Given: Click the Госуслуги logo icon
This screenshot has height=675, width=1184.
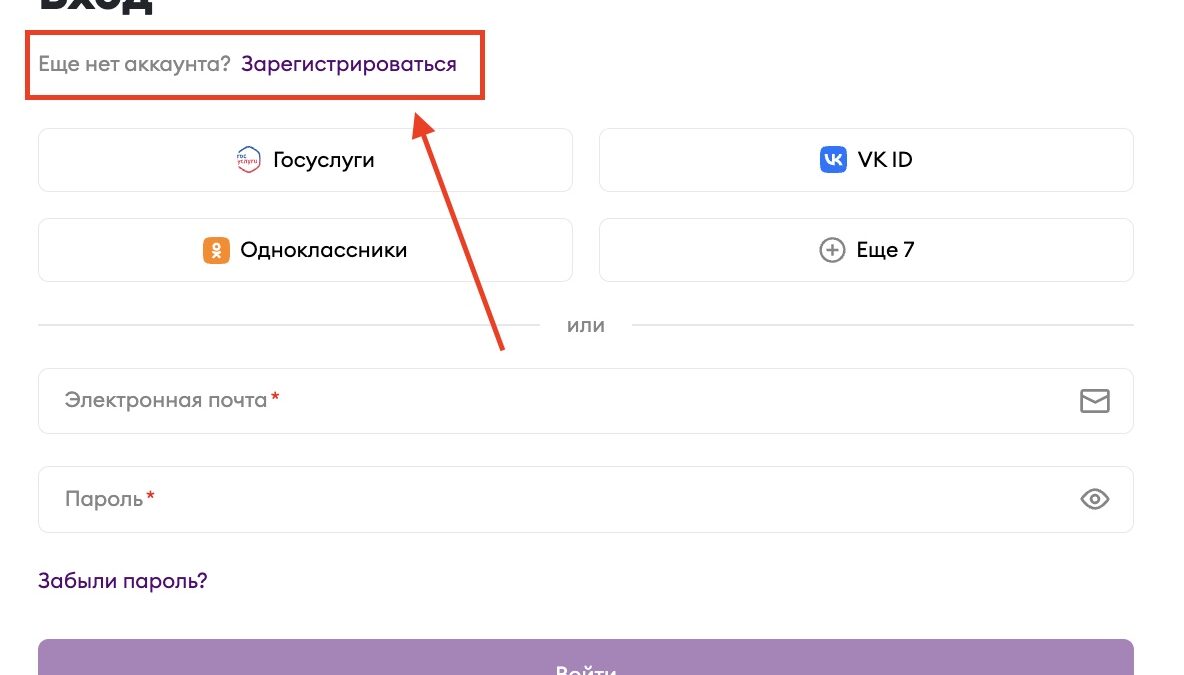Looking at the screenshot, I should (x=248, y=160).
